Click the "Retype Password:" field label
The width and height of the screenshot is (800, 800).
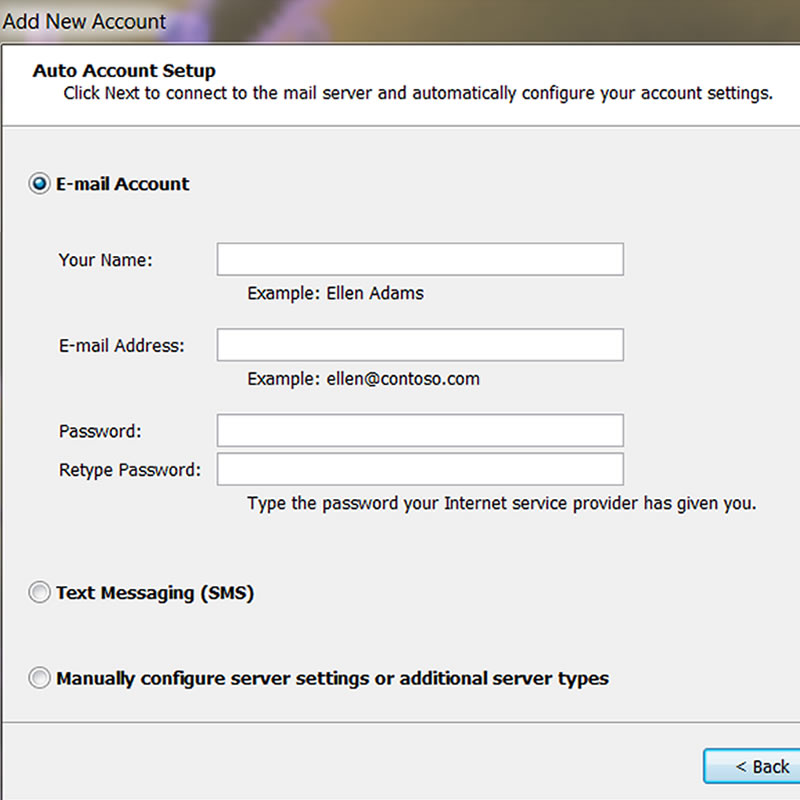coord(130,470)
